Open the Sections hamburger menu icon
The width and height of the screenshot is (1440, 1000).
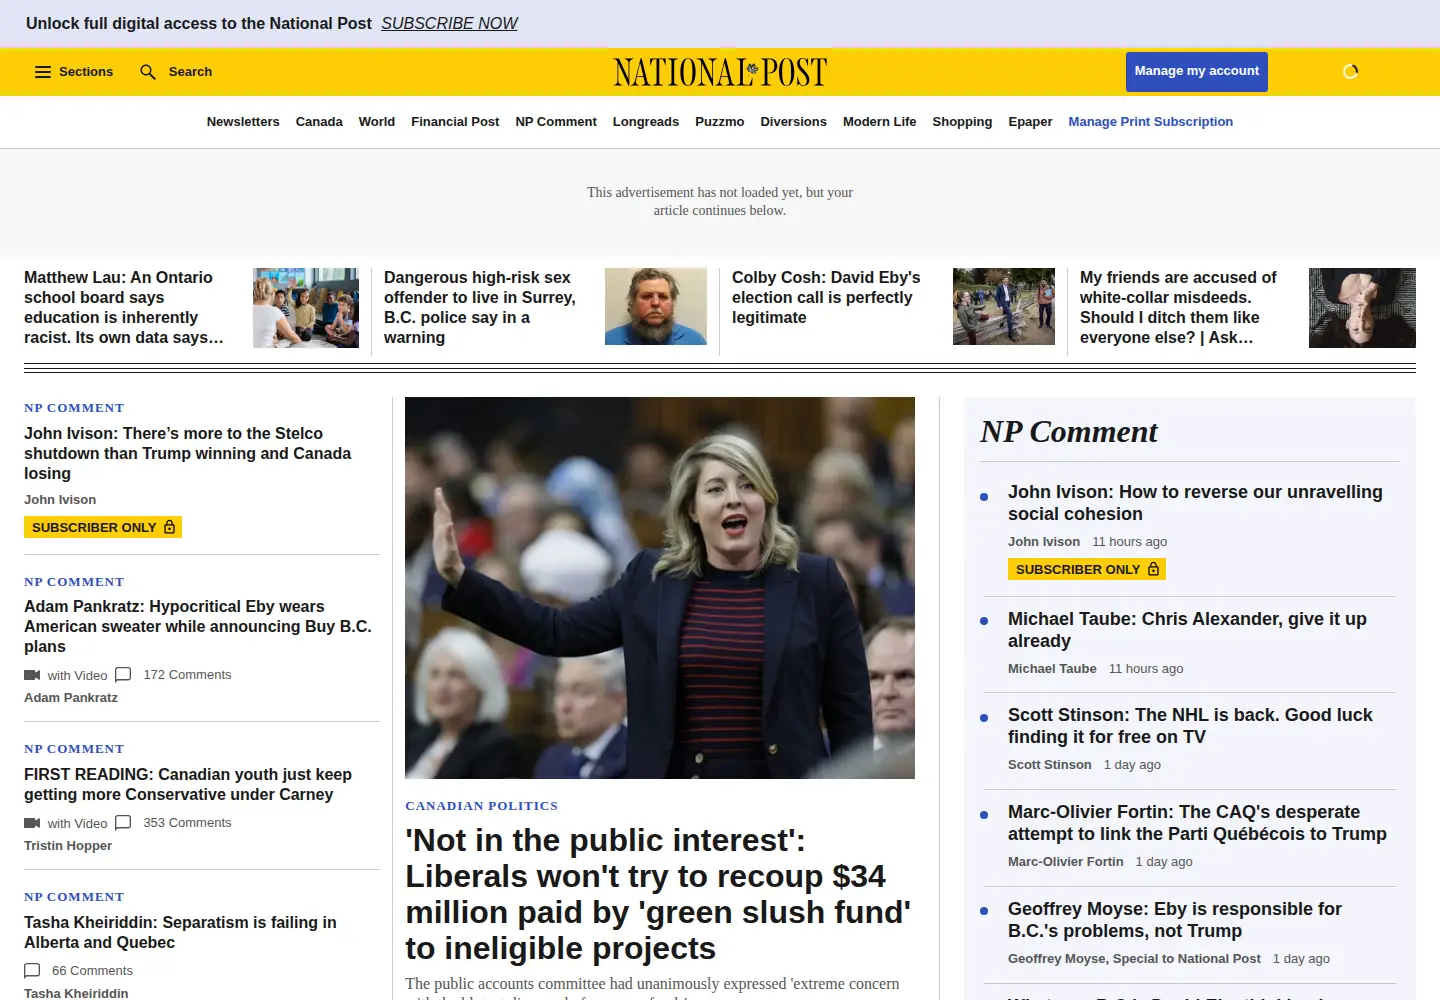tap(43, 72)
